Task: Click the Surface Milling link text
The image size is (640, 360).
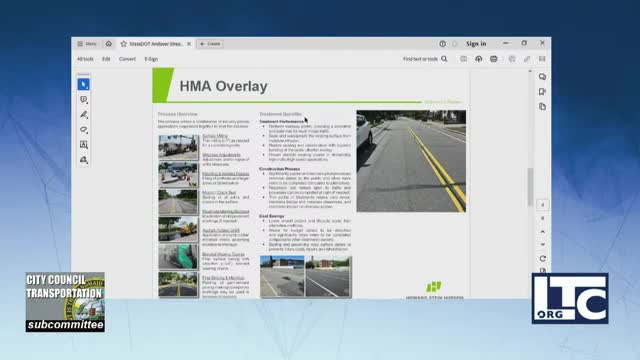Action: click(x=215, y=136)
